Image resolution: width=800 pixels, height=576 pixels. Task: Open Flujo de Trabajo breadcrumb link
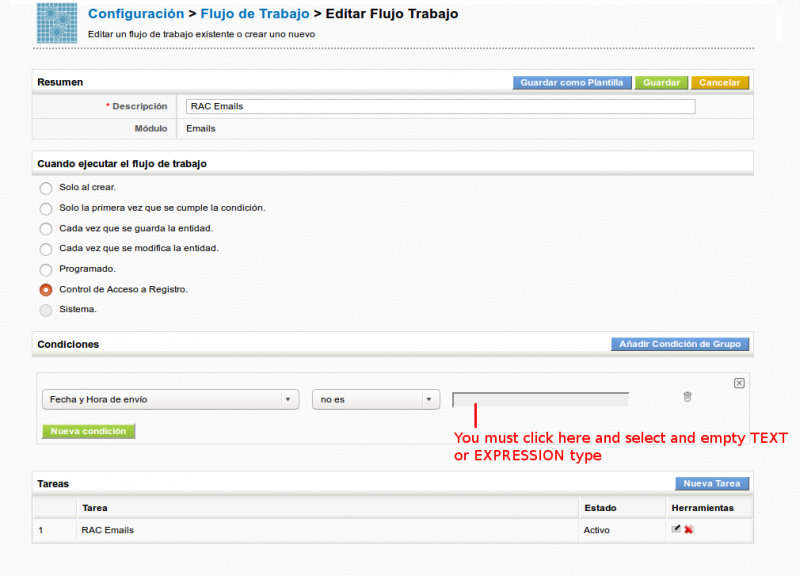pos(255,14)
